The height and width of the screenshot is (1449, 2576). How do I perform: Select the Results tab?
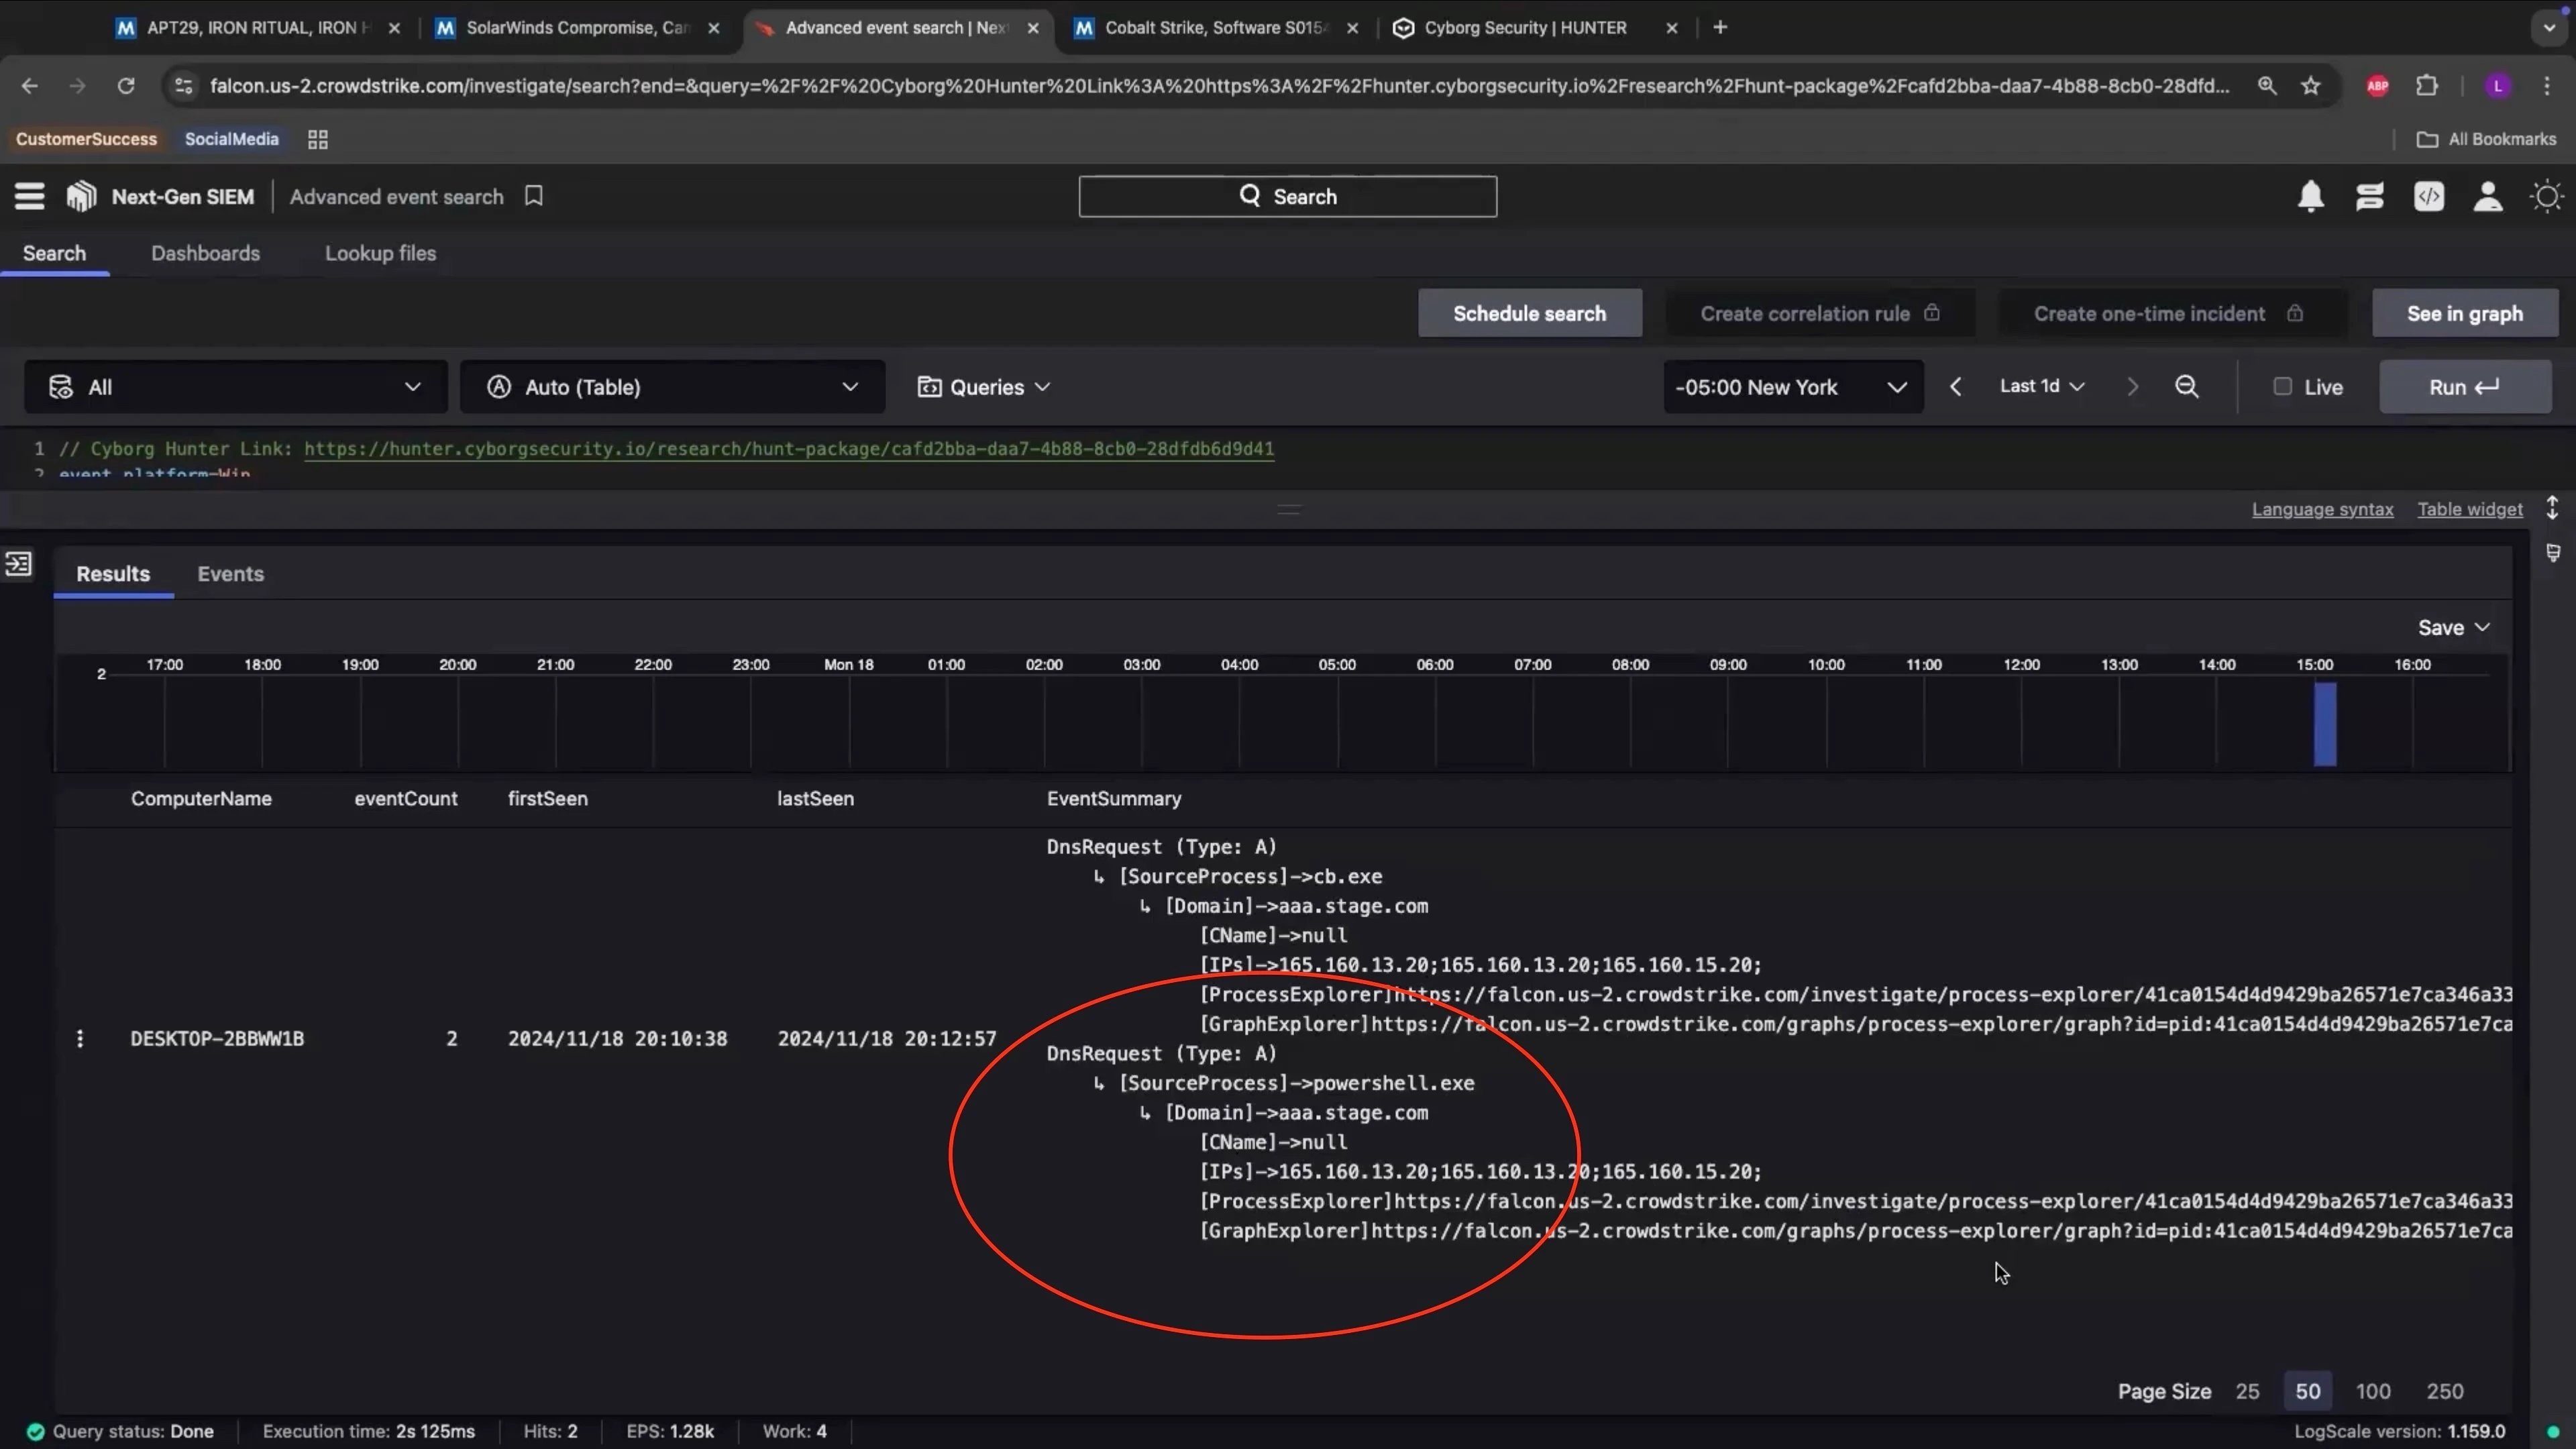pos(113,574)
